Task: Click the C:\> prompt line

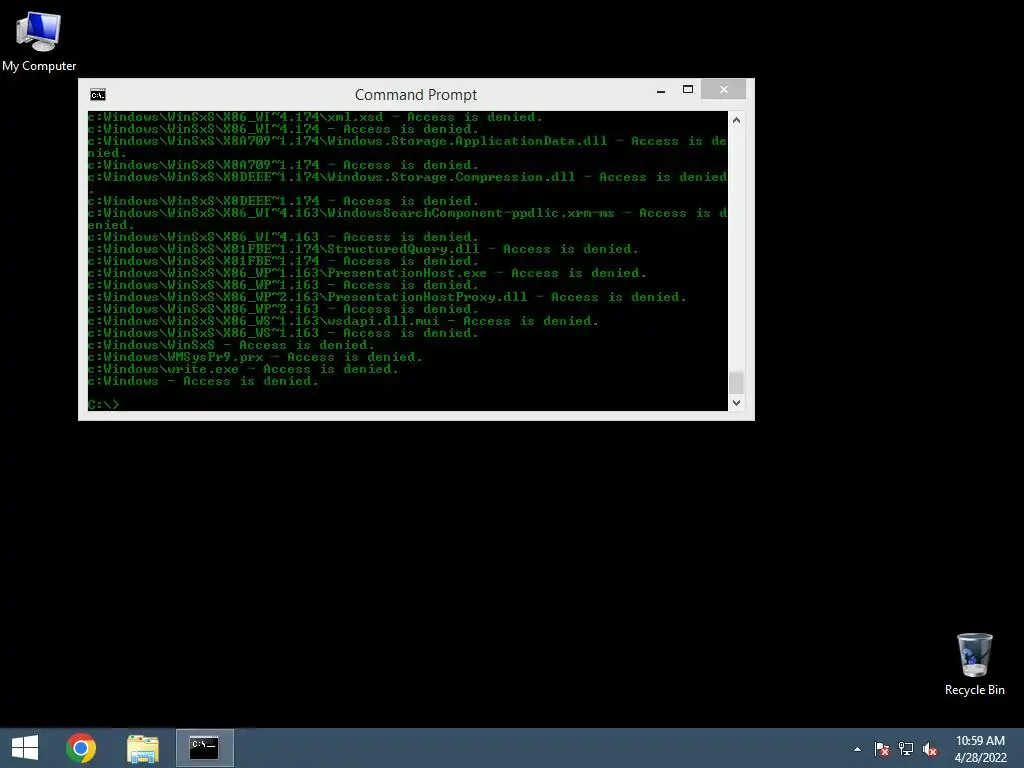Action: [x=103, y=405]
